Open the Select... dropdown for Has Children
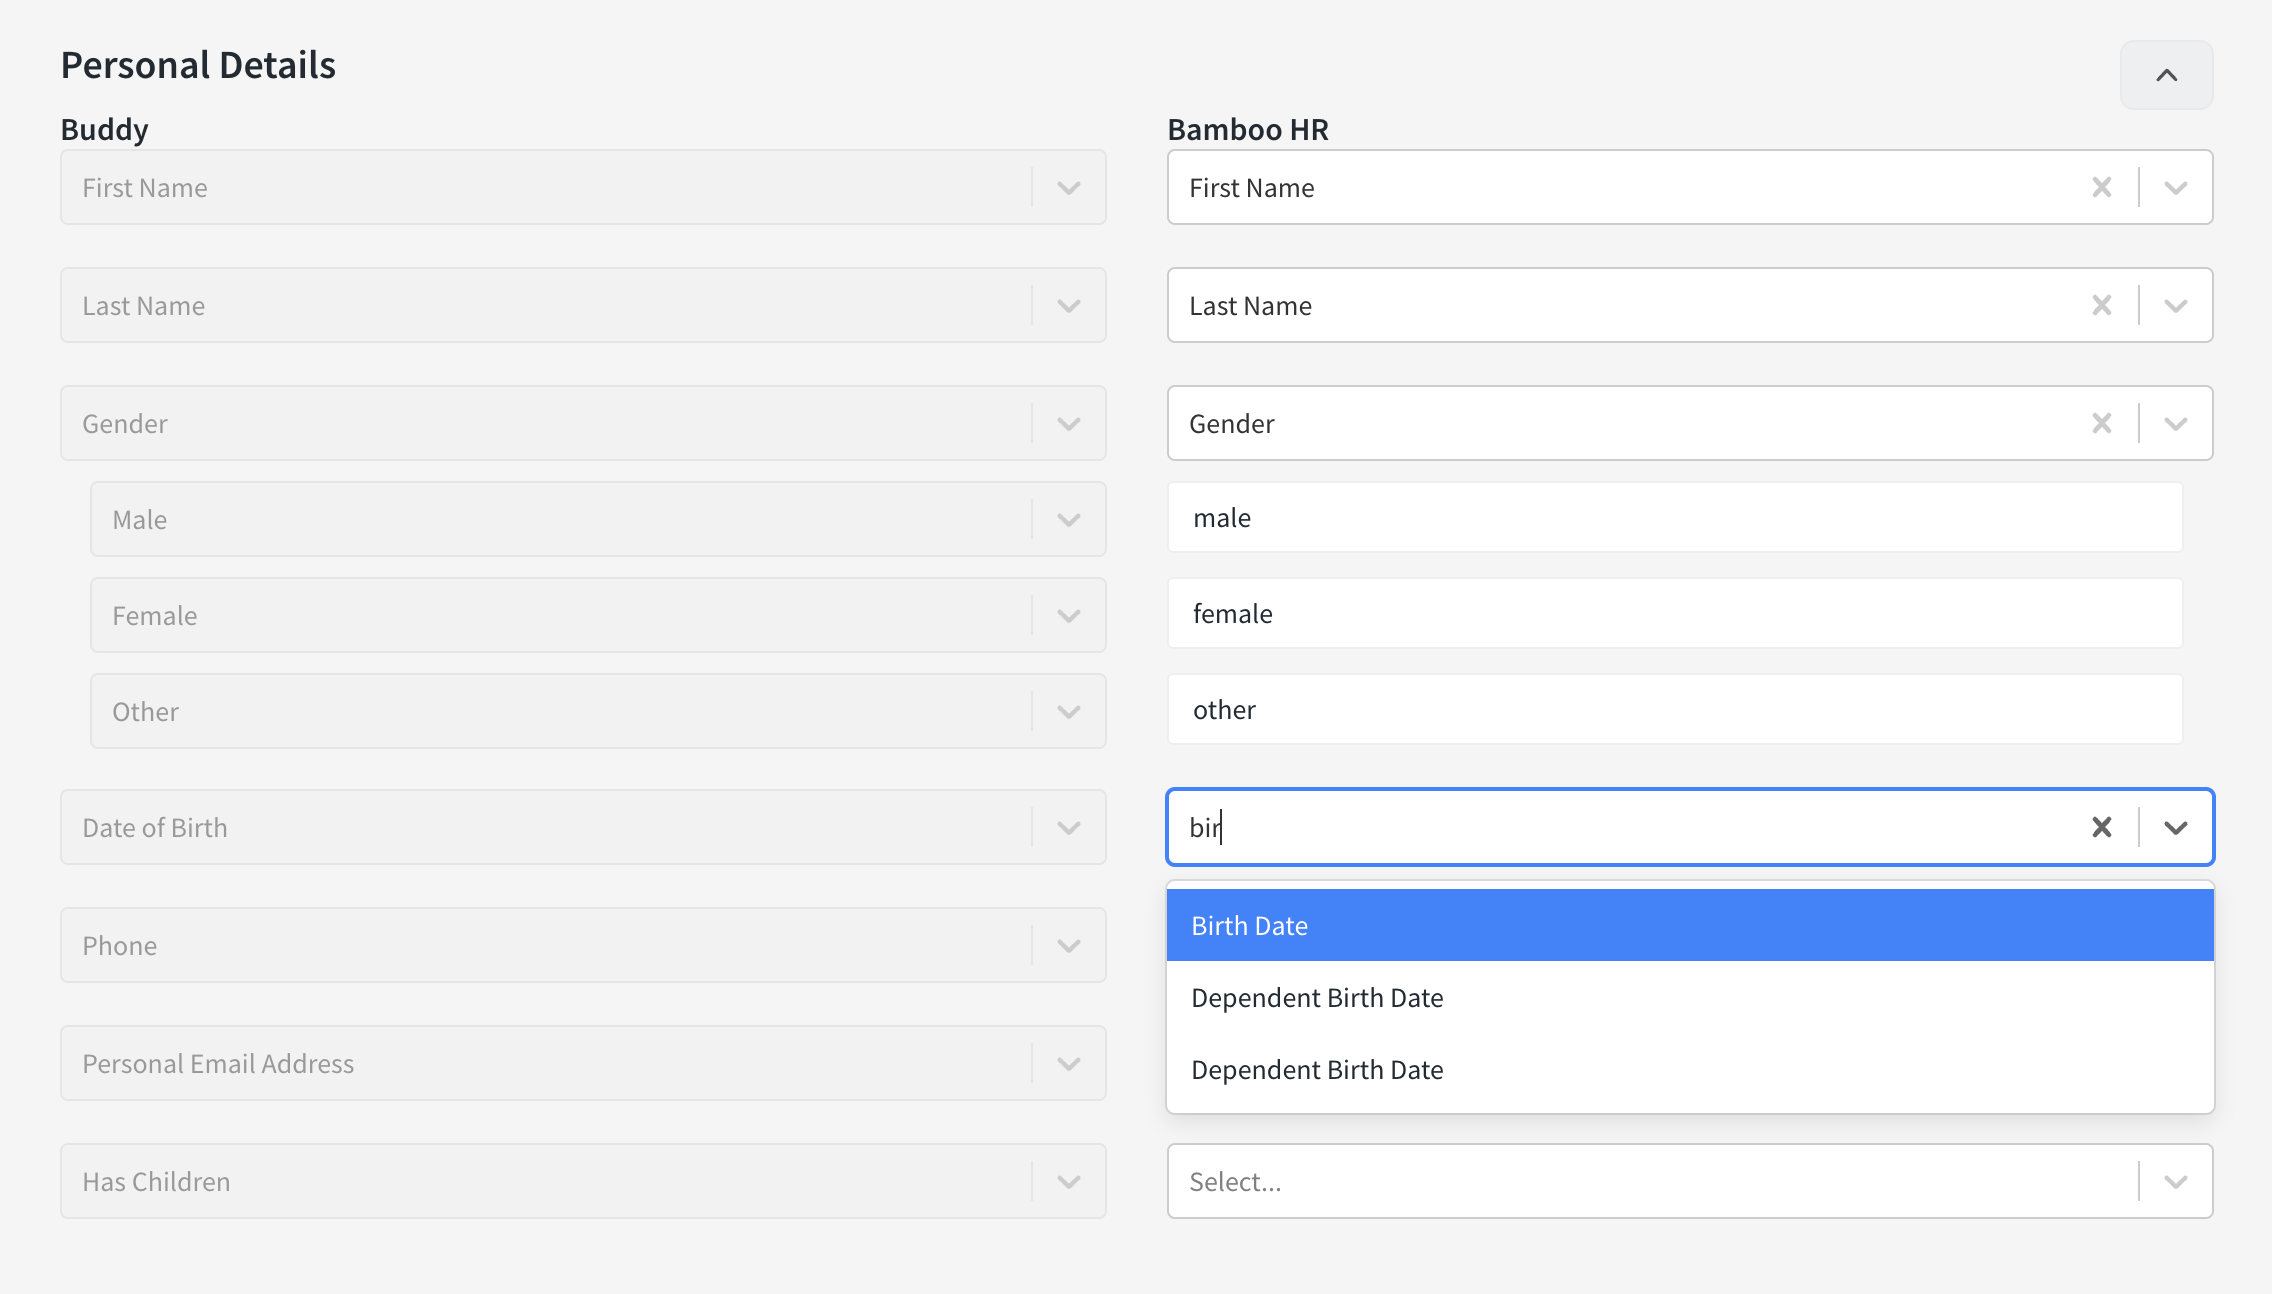The image size is (2272, 1294). [2175, 1181]
